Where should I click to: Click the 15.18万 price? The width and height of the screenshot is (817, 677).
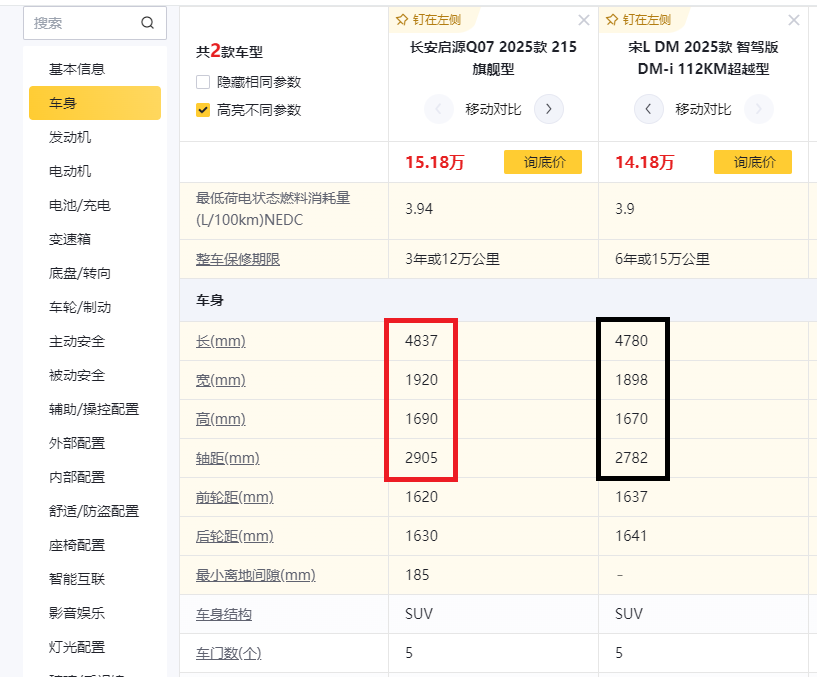435,162
